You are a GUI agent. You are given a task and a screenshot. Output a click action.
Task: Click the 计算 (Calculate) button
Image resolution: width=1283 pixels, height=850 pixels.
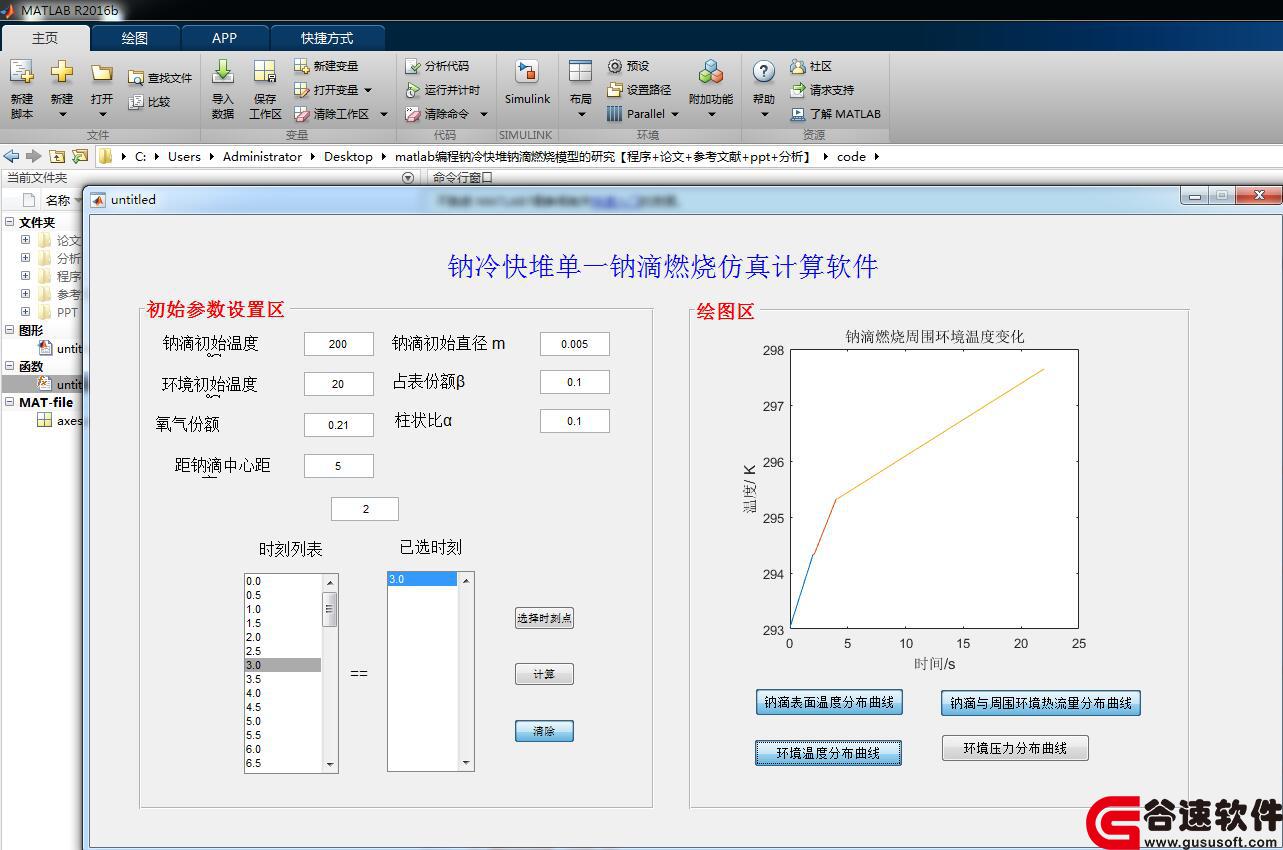point(544,674)
